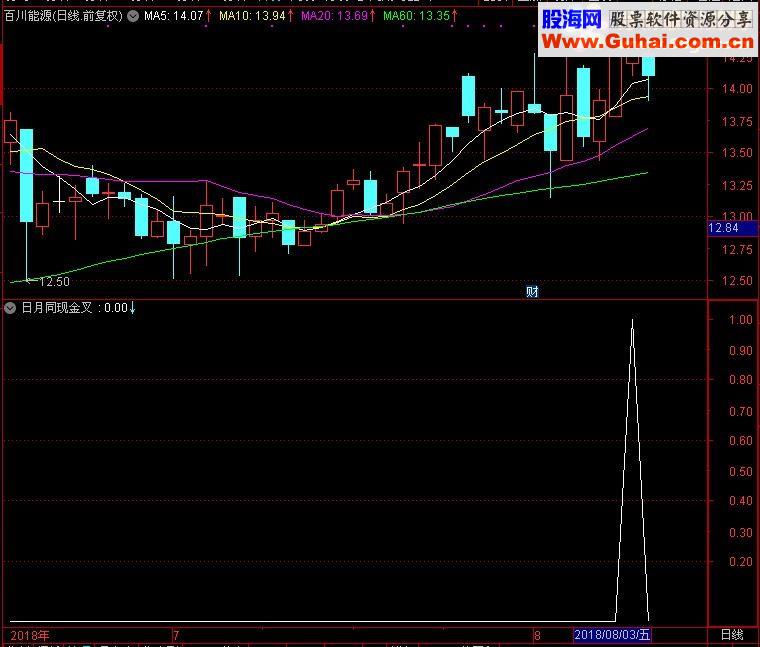760x647 pixels.
Task: Click the month 8 axis label
Action: [x=537, y=635]
